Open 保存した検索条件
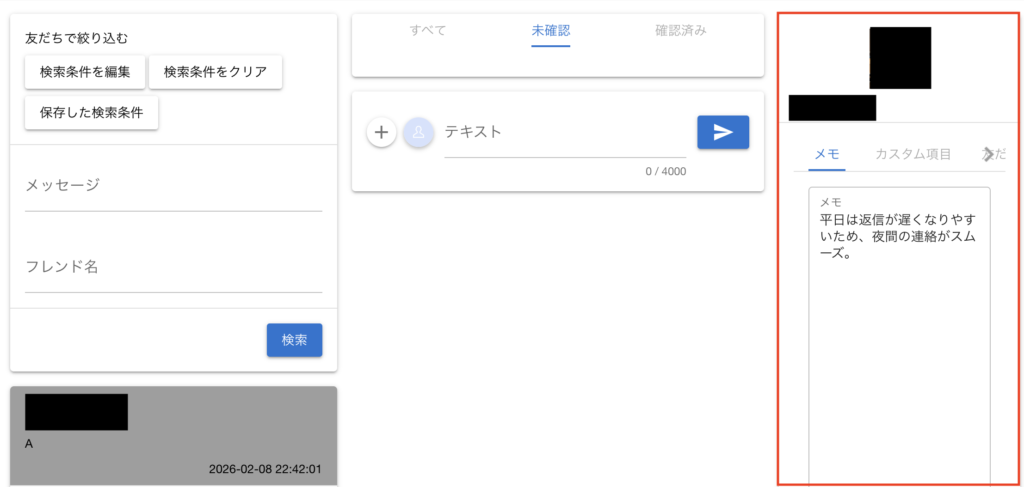Viewport: 1024px width, 487px height. pos(91,113)
